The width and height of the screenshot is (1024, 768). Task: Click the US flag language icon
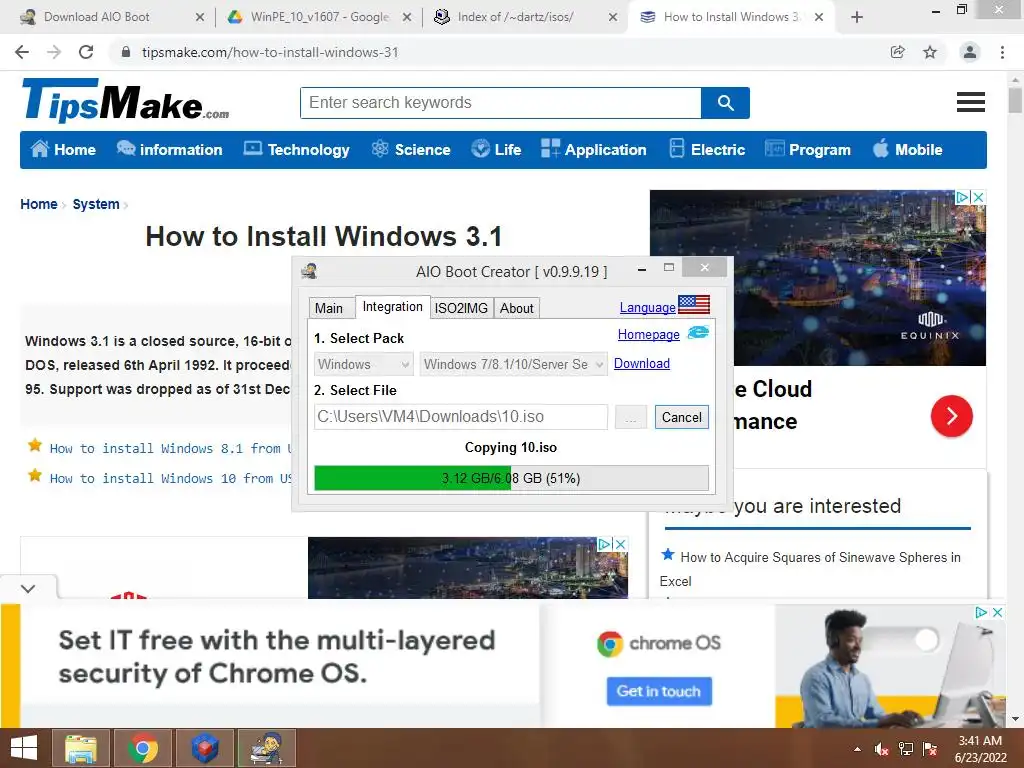click(x=694, y=304)
